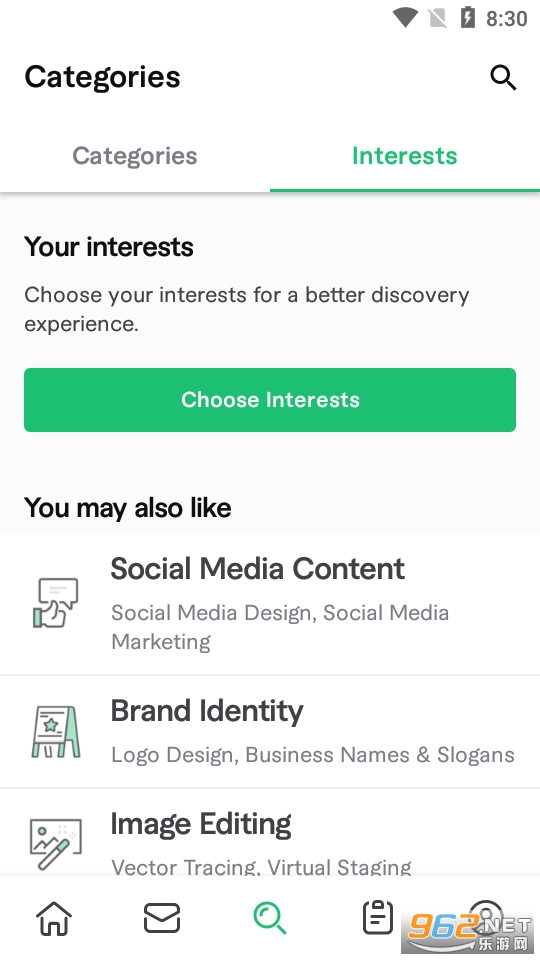Open the Image Editing category
The height and width of the screenshot is (960, 540).
[x=270, y=833]
